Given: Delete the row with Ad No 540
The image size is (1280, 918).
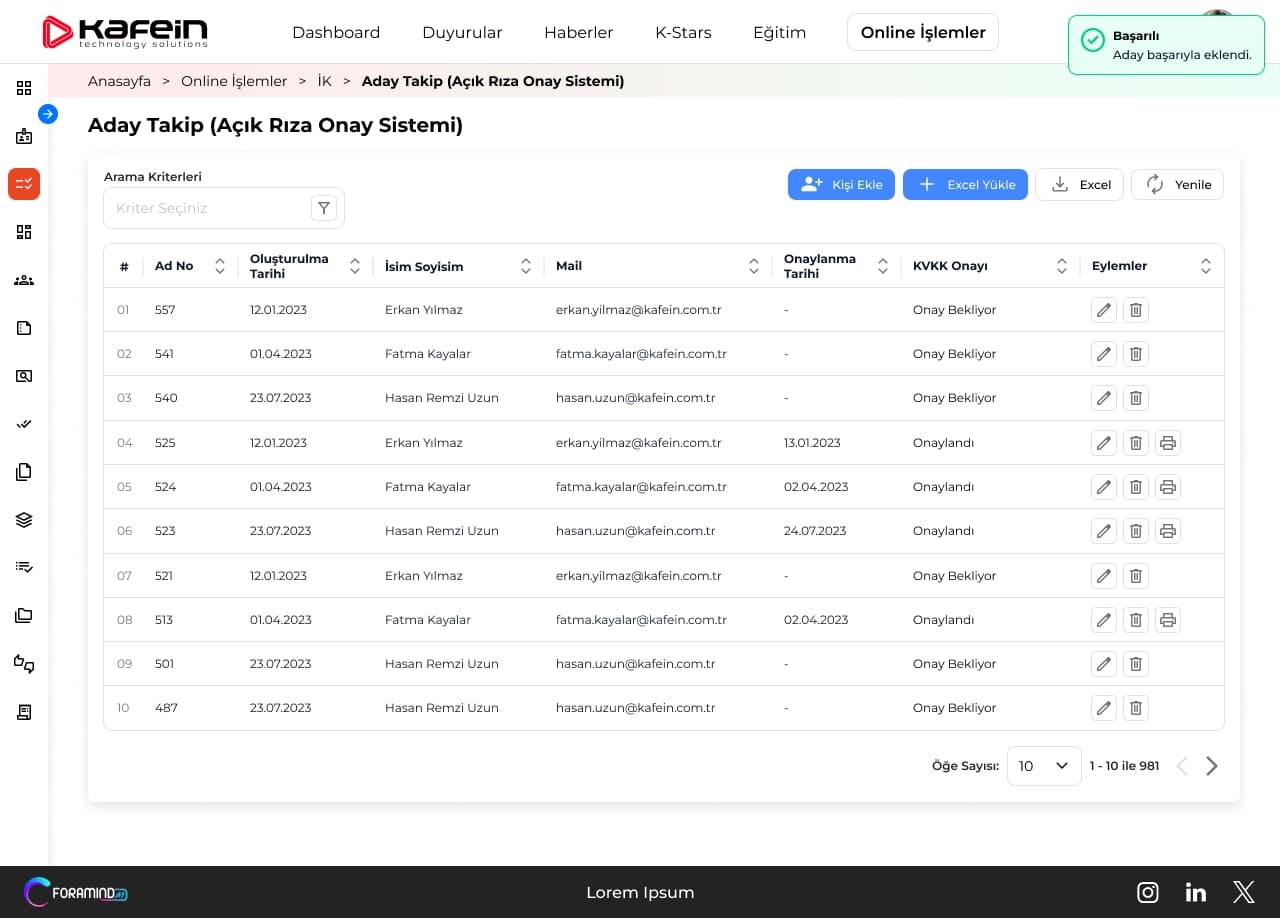Looking at the screenshot, I should 1136,398.
